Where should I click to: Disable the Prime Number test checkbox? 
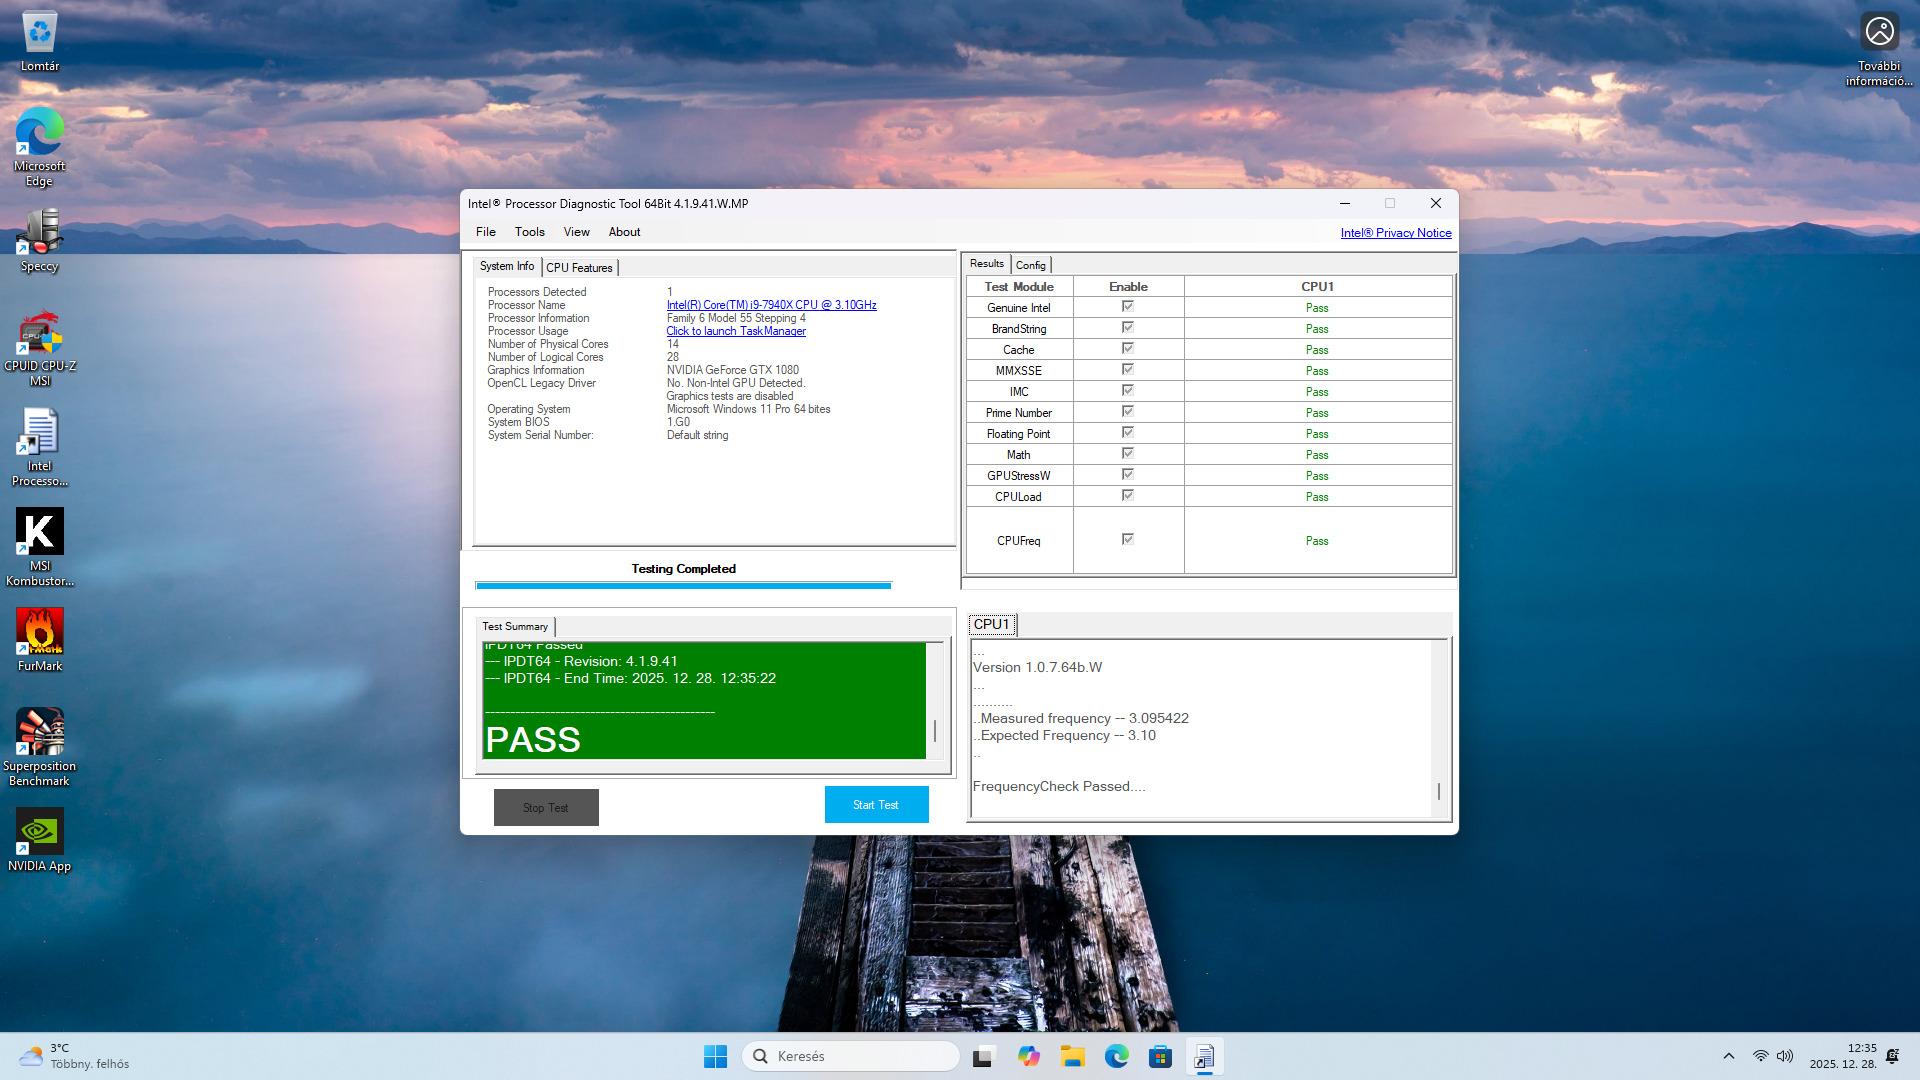point(1127,411)
